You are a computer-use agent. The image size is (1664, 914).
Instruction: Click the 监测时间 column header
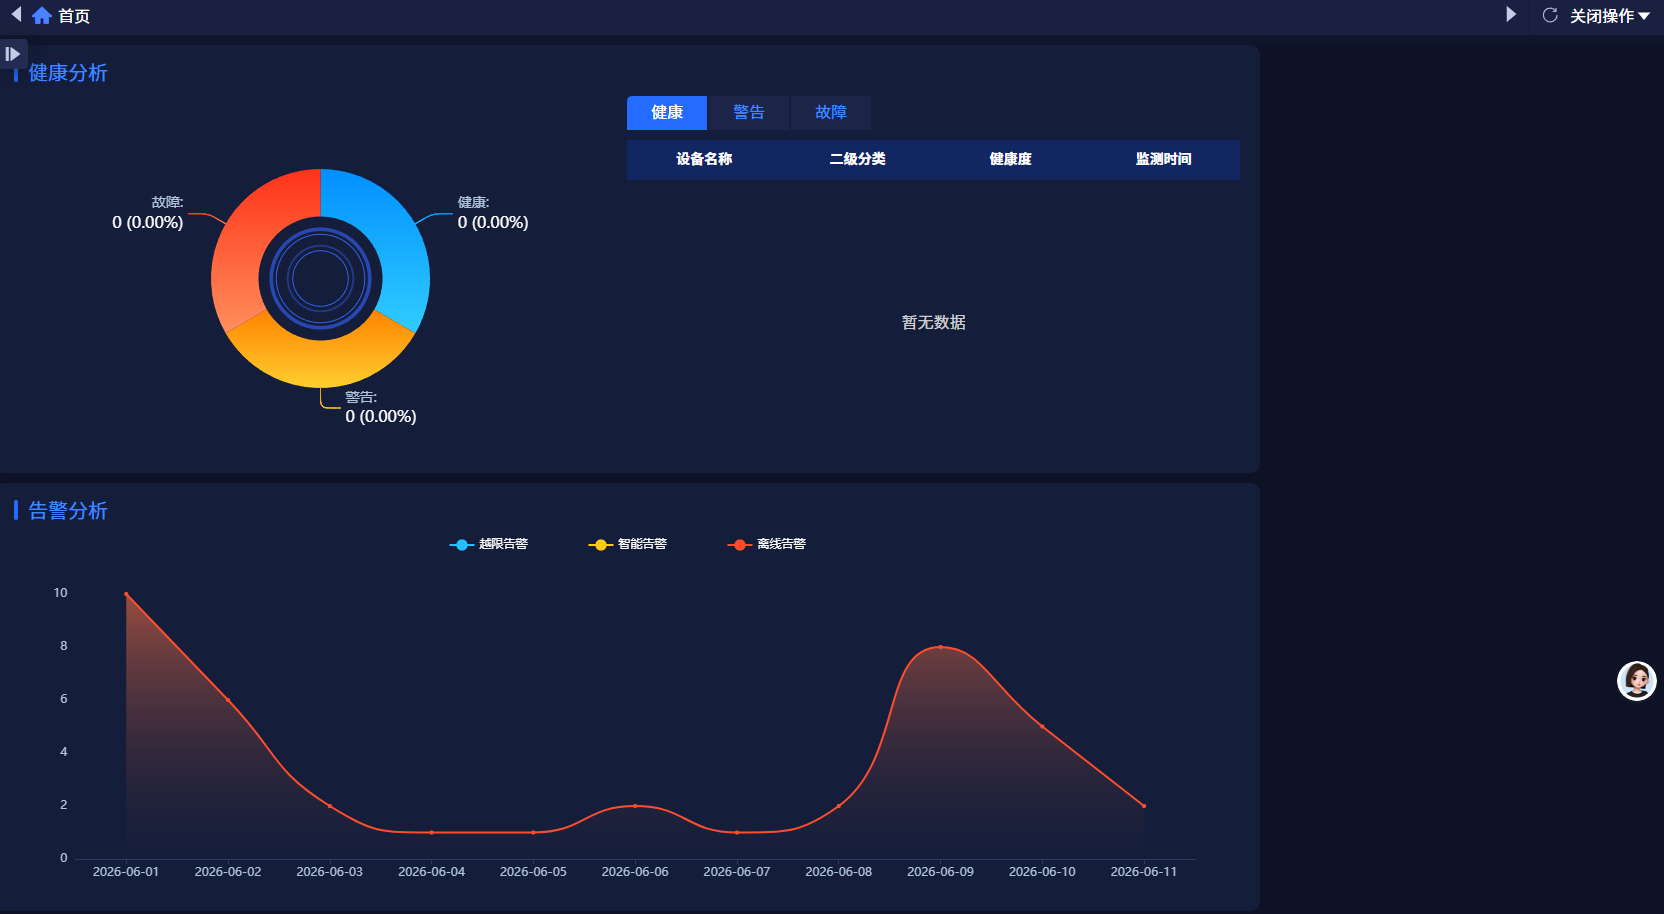click(1163, 159)
